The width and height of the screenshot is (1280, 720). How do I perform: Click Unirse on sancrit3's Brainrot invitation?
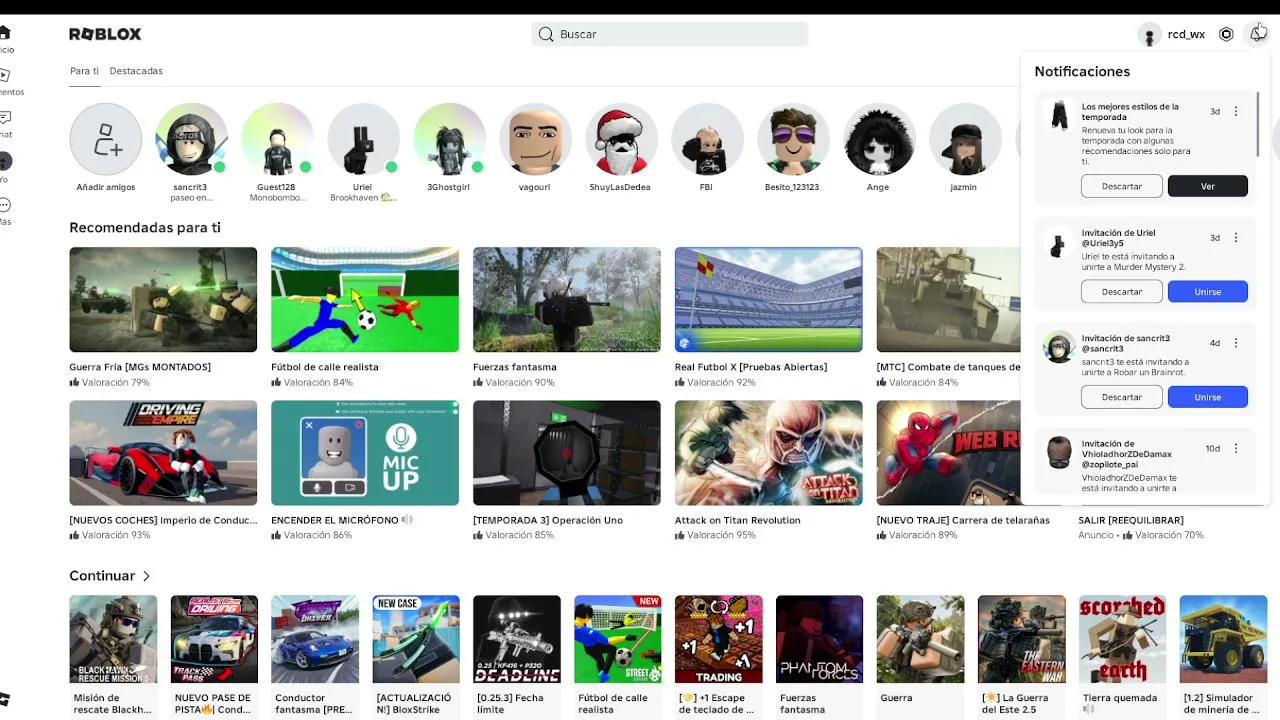click(x=1208, y=397)
